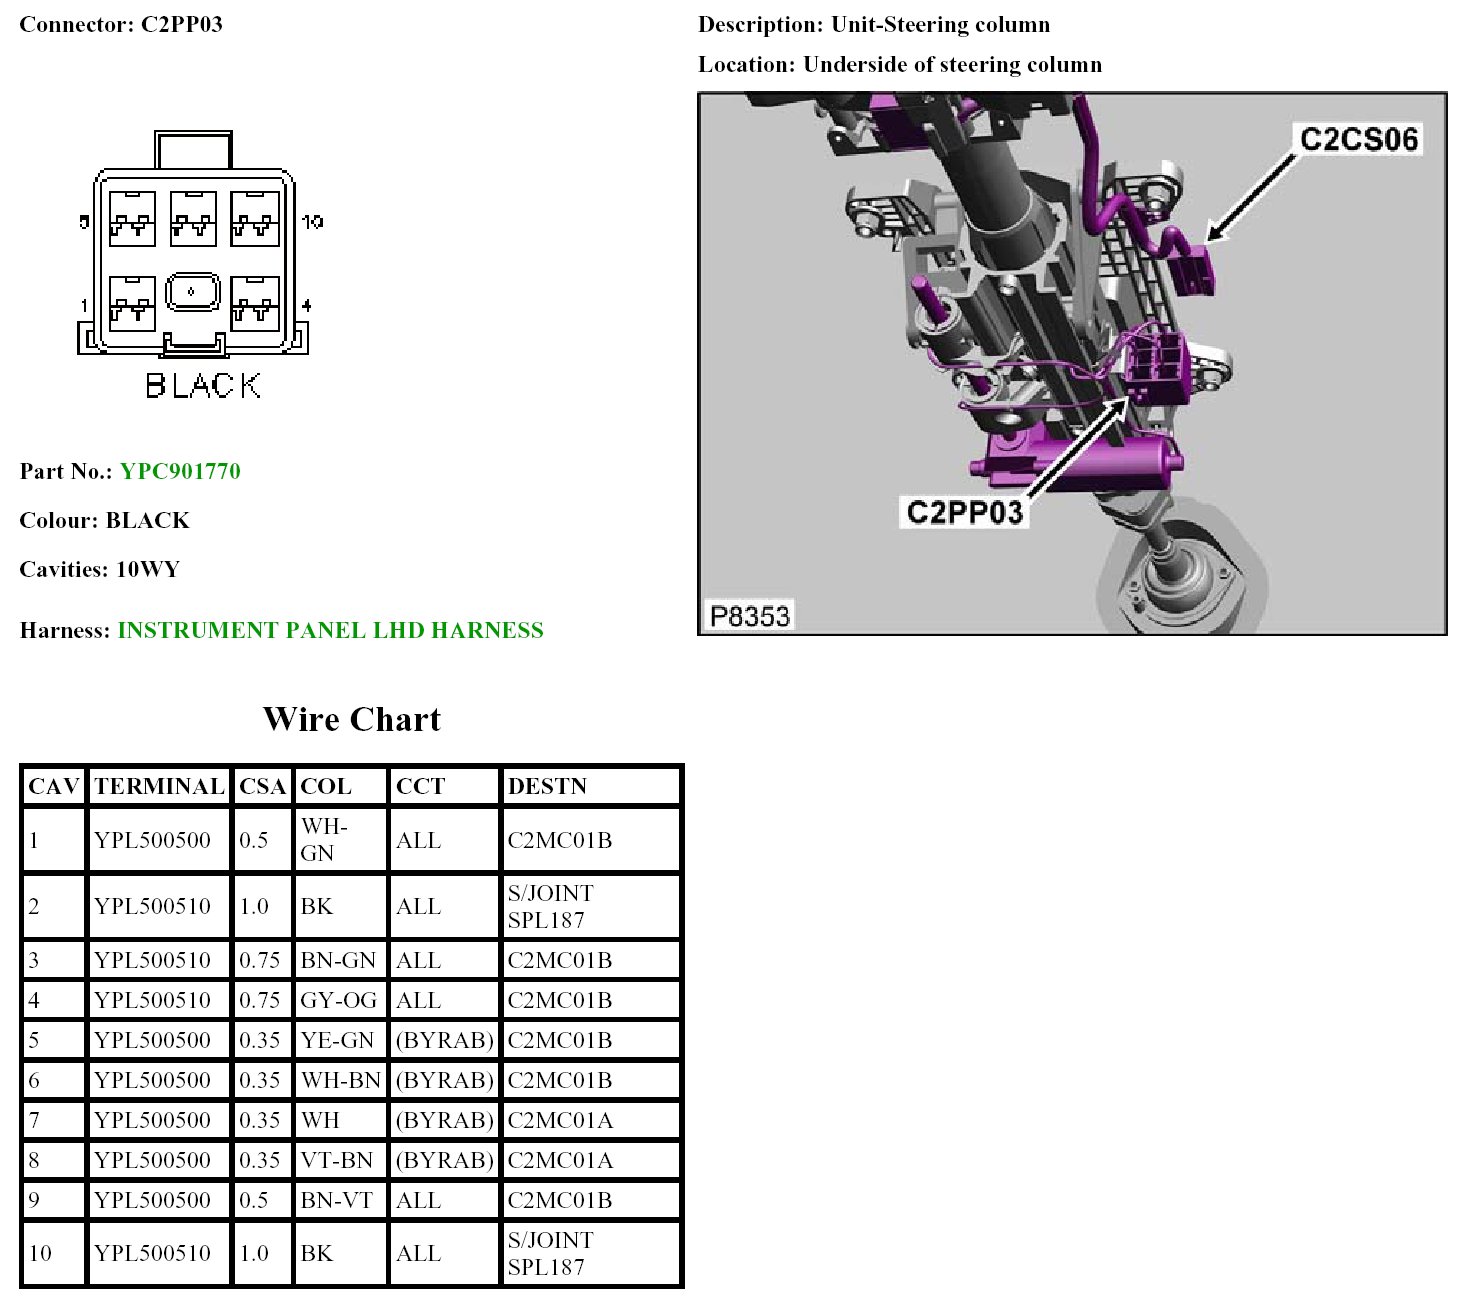Click the CSA column header
This screenshot has height=1306, width=1464.
pyautogui.click(x=262, y=786)
